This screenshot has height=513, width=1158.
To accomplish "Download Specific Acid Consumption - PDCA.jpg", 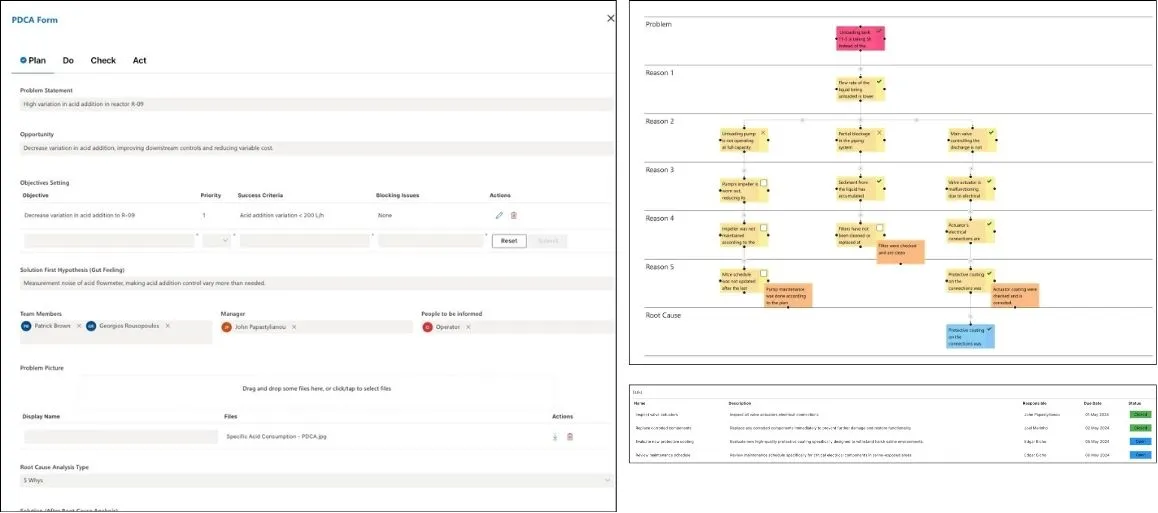I will pyautogui.click(x=555, y=437).
